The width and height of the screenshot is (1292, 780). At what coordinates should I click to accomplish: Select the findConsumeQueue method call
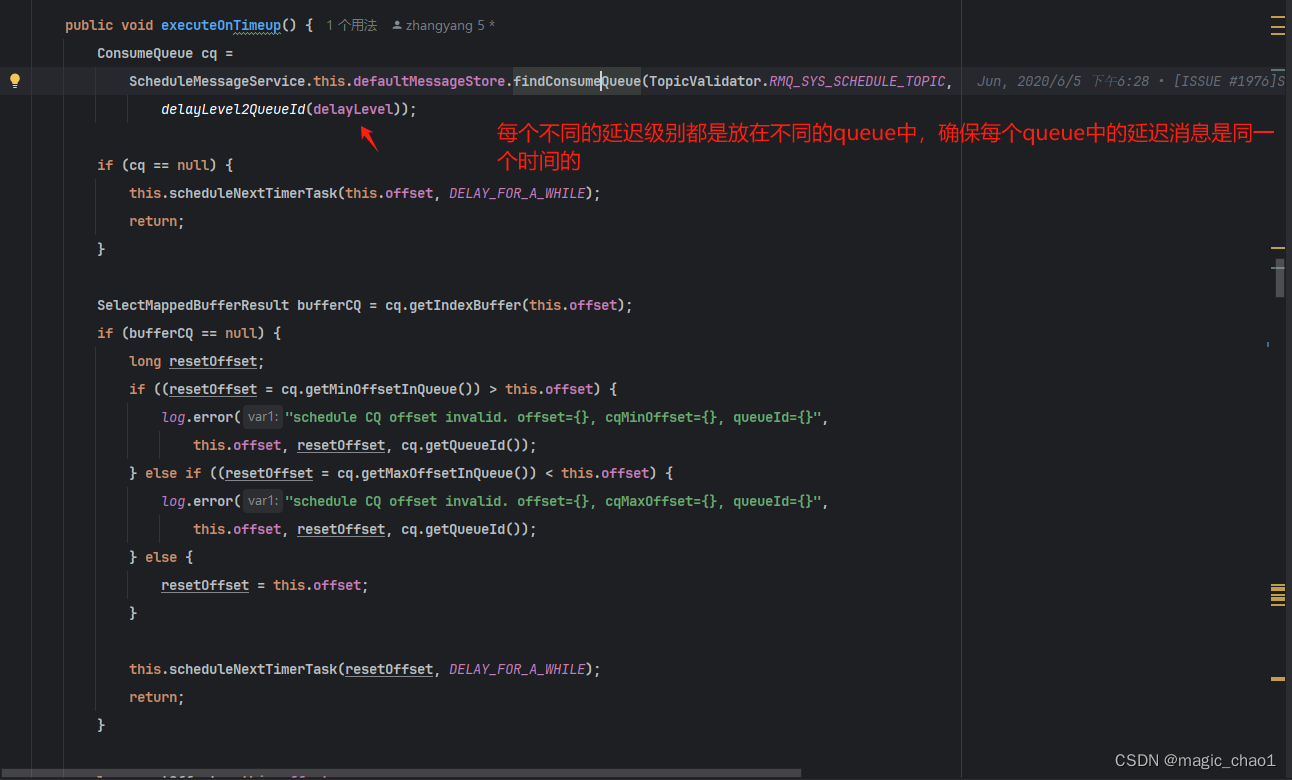point(577,81)
